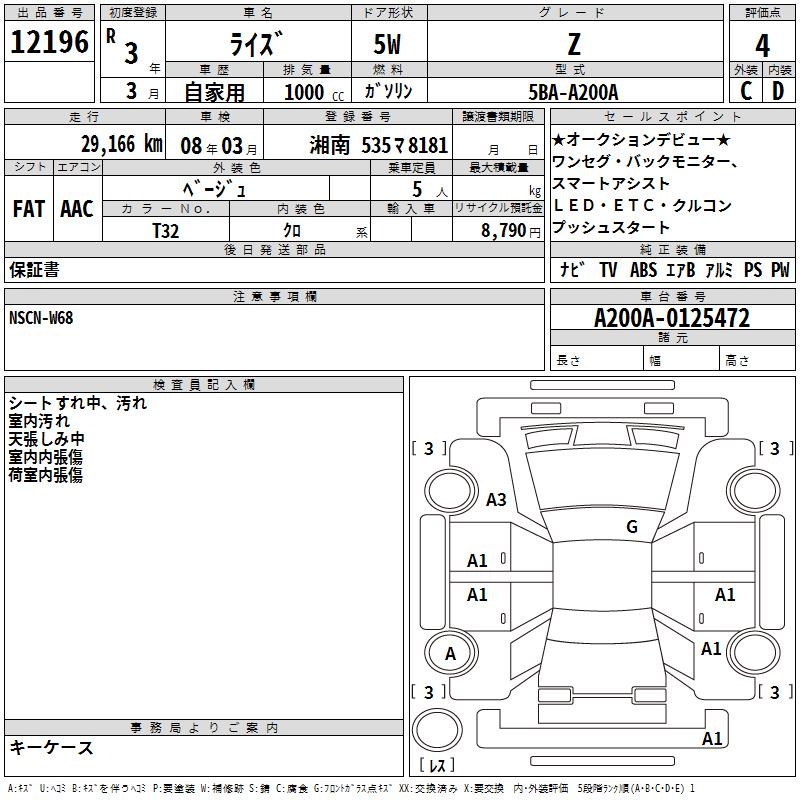Image resolution: width=800 pixels, height=800 pixels.
Task: Select the 譲渡書類期限 header
Action: coord(498,116)
